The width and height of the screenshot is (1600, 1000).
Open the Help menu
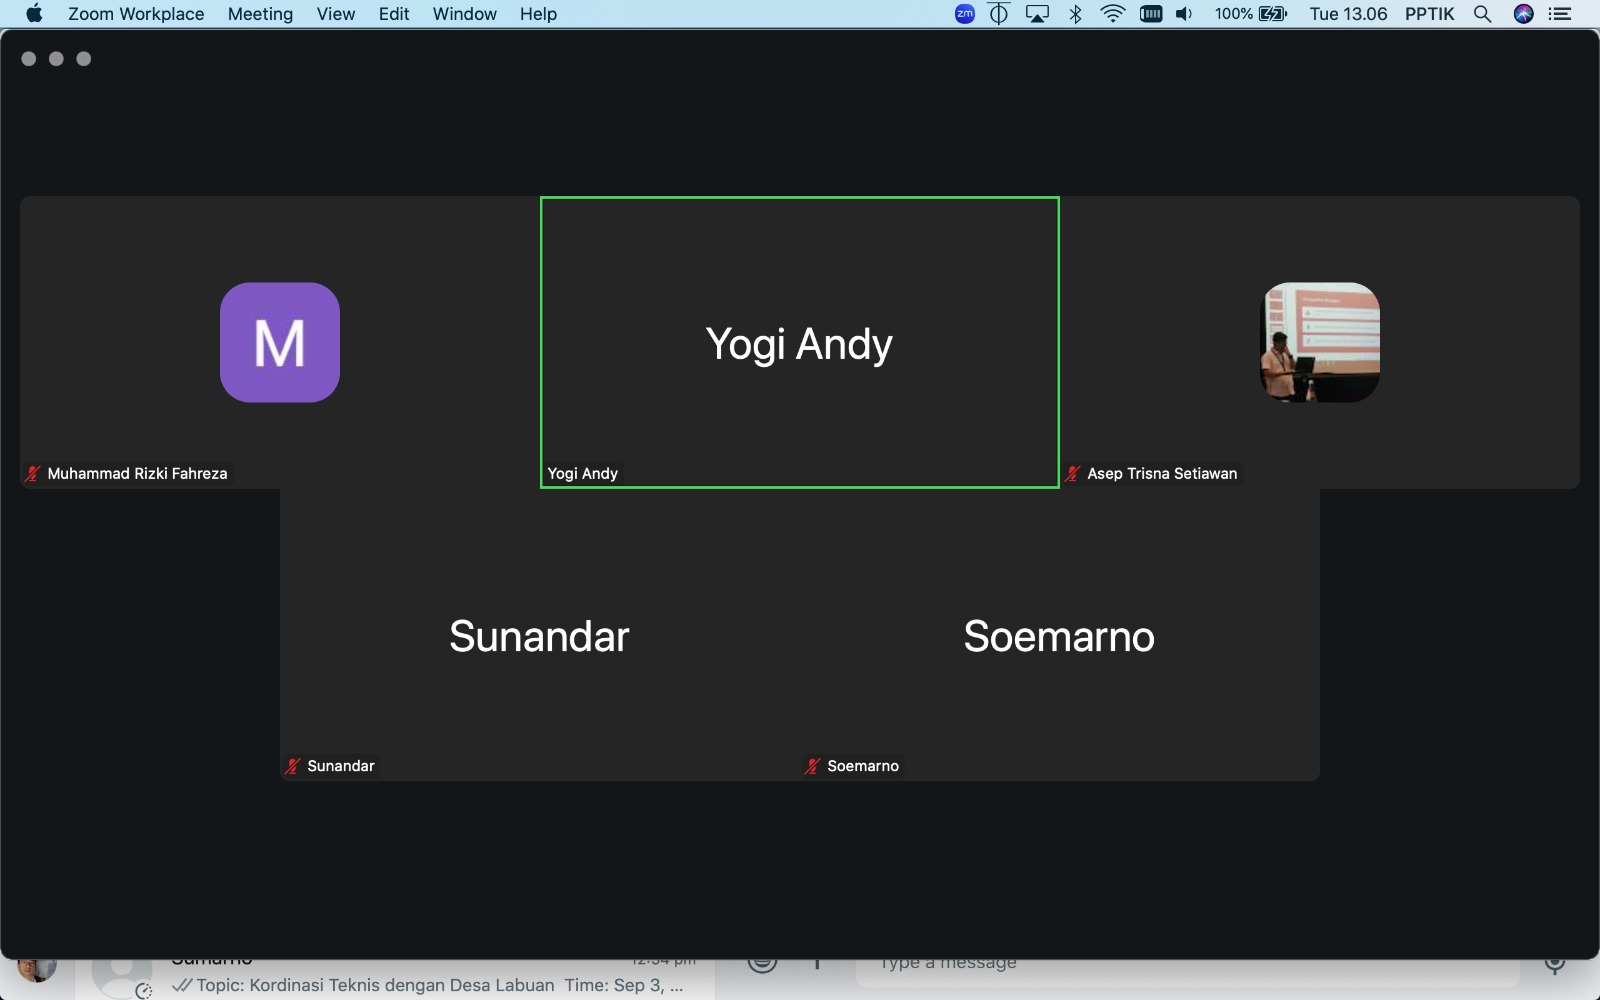[x=538, y=14]
